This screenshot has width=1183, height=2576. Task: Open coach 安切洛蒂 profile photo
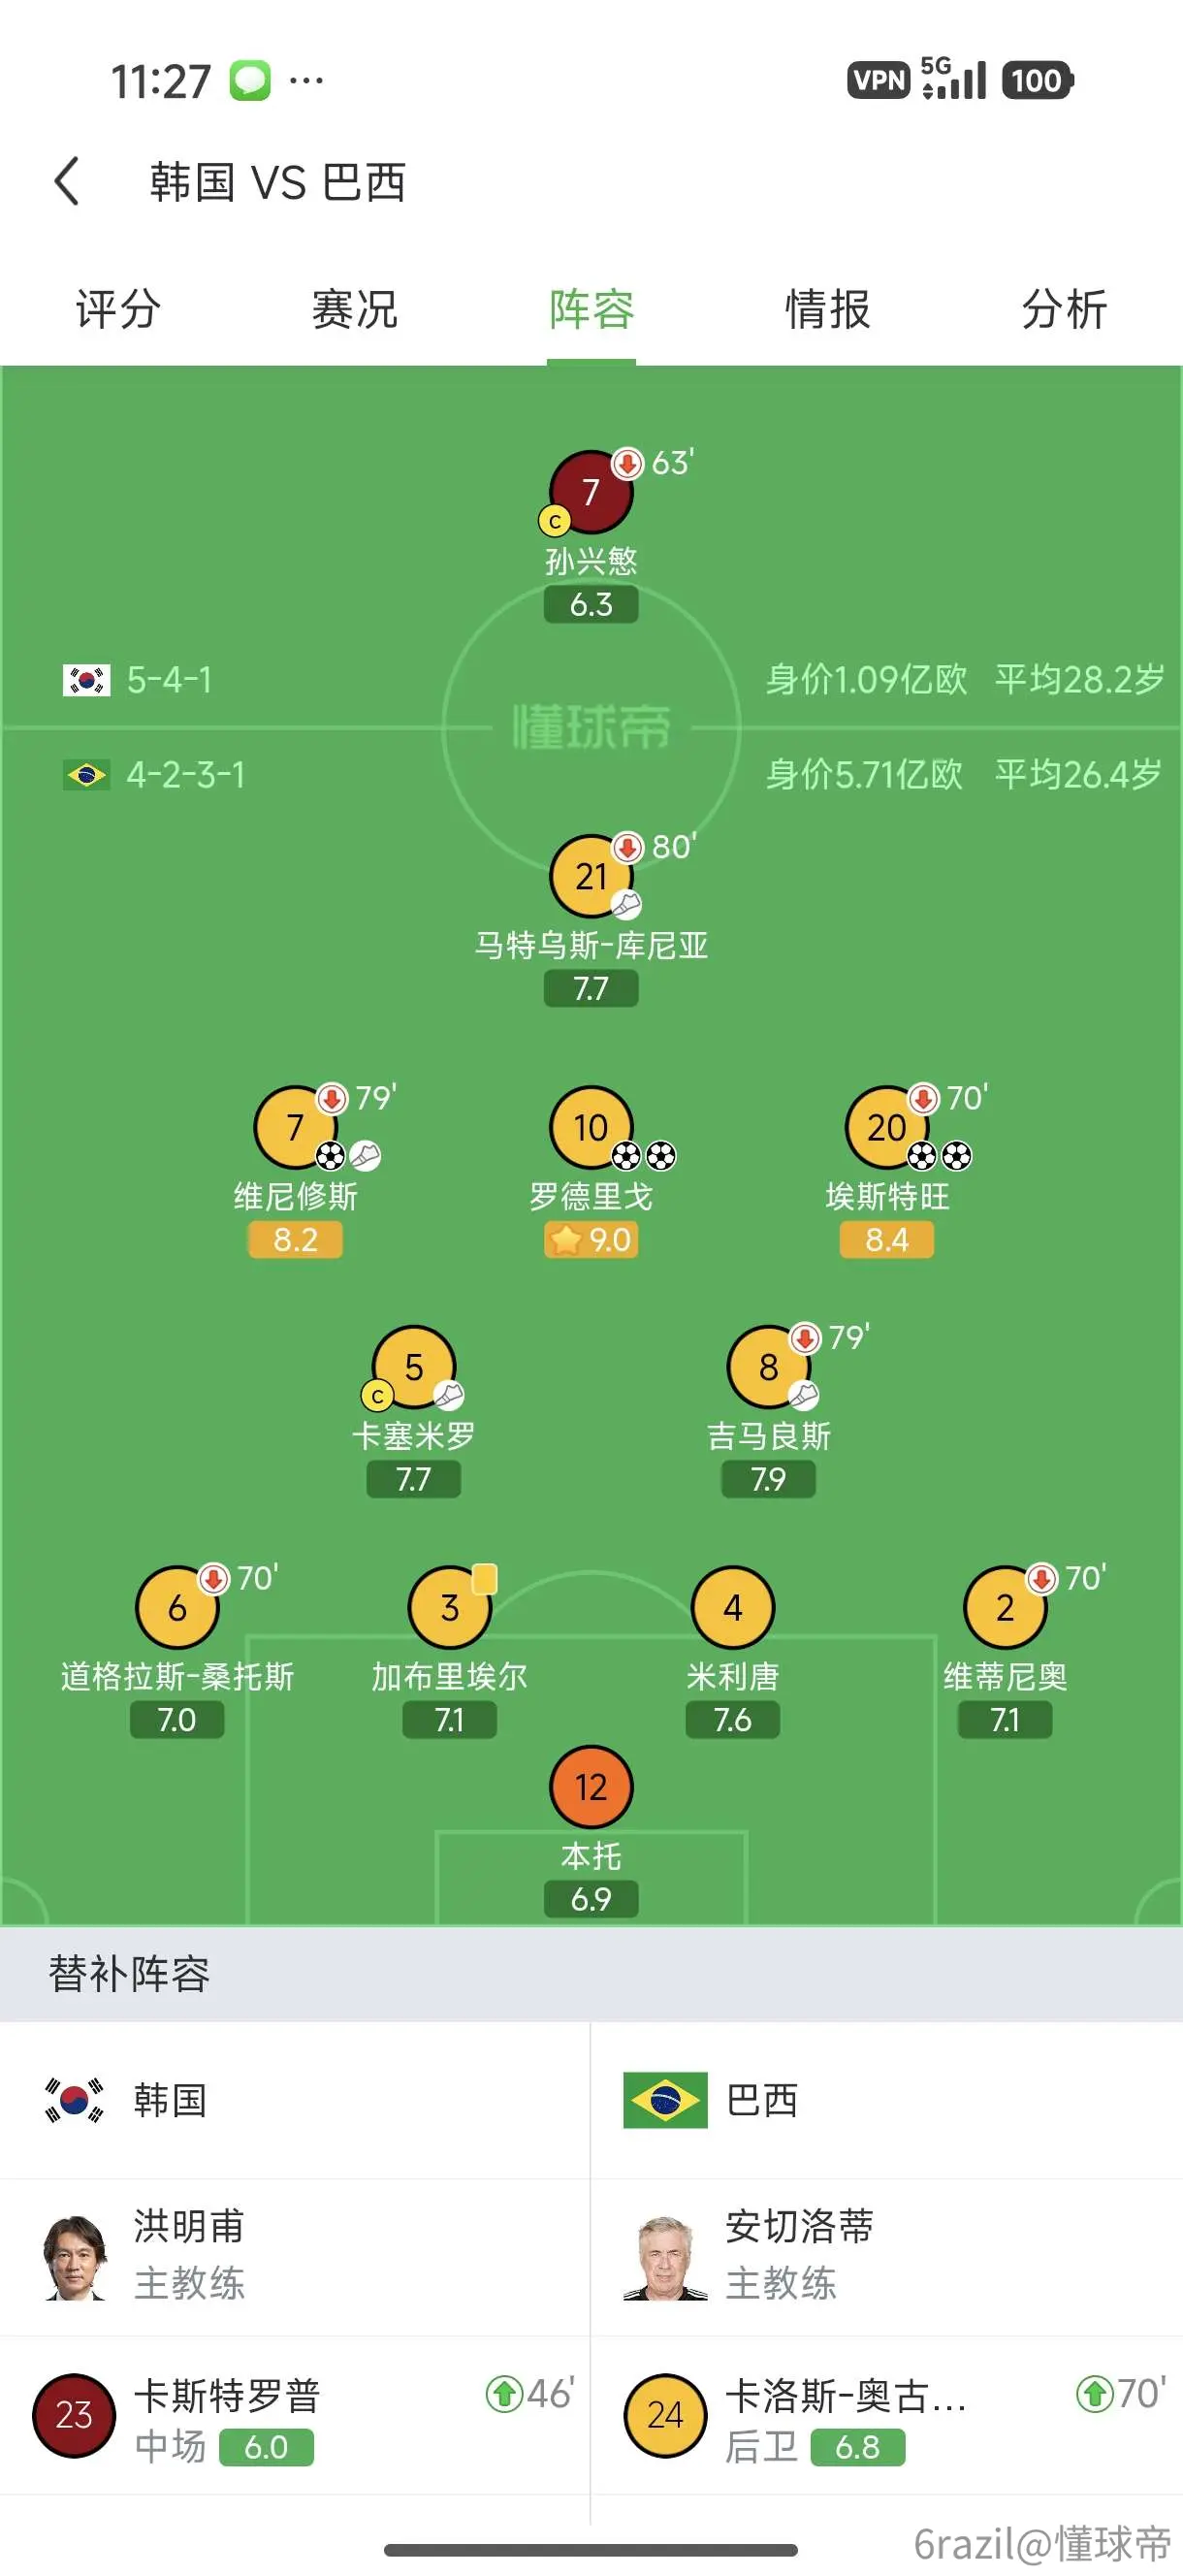click(665, 2258)
